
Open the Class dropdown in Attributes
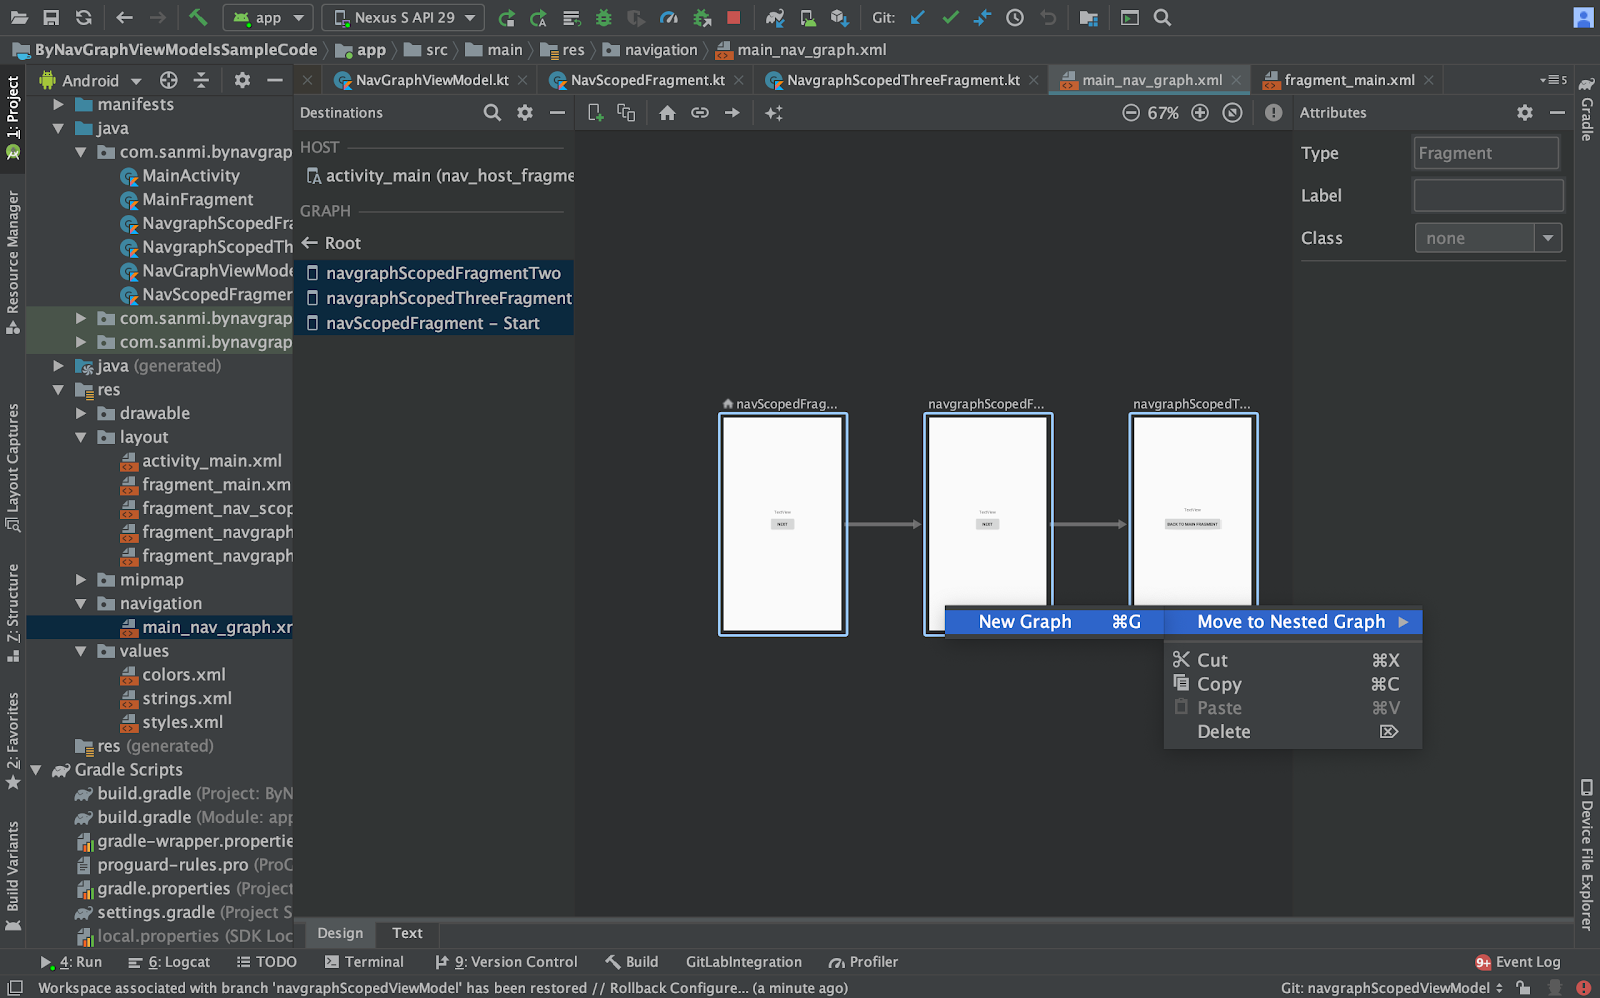[x=1548, y=238]
